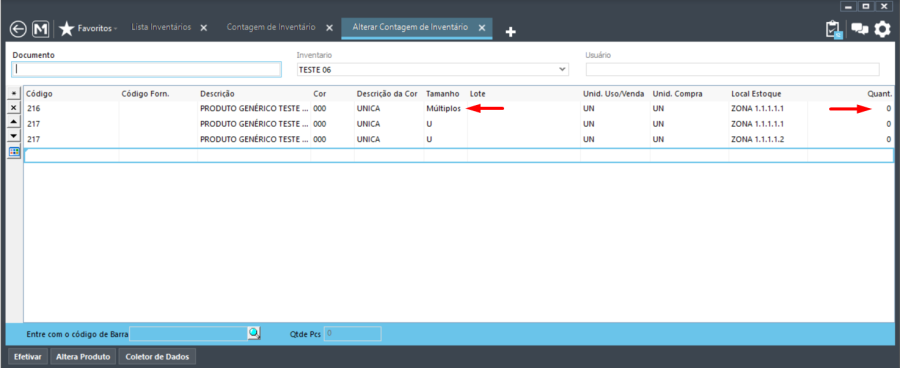Click the Tamanho column header

[443, 94]
